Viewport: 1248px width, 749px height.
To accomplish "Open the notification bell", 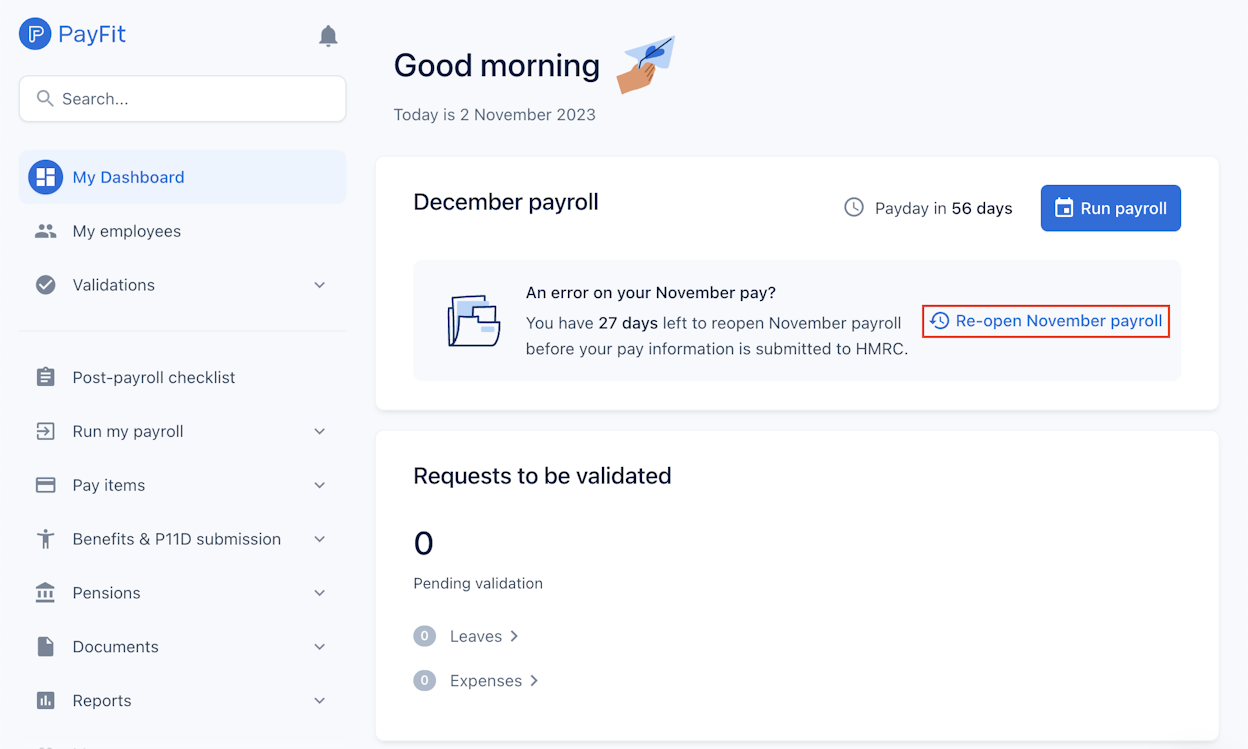I will (328, 34).
